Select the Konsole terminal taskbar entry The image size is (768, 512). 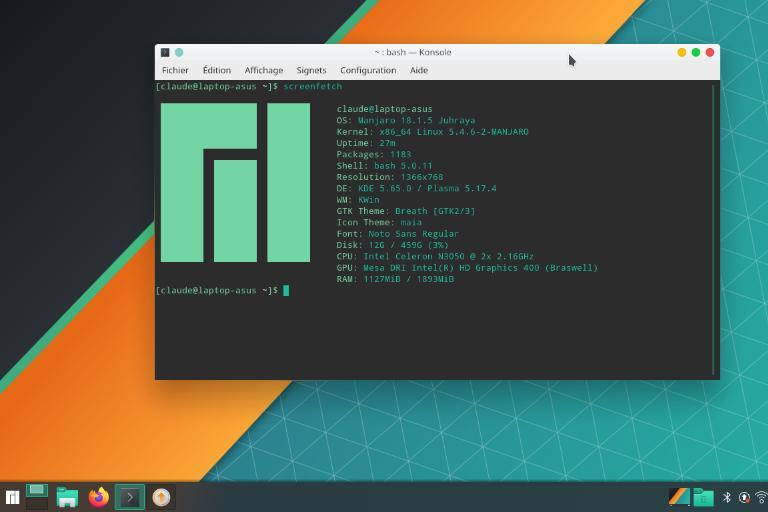[130, 497]
